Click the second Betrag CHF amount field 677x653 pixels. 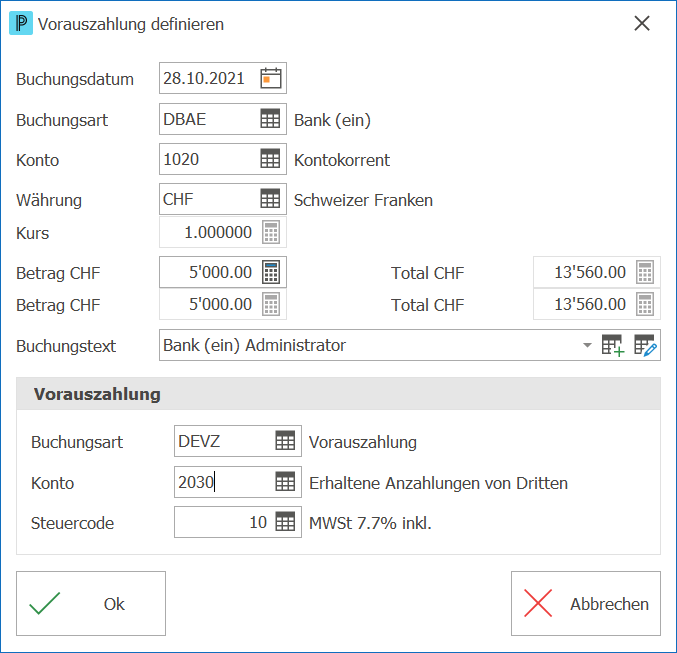(x=223, y=304)
